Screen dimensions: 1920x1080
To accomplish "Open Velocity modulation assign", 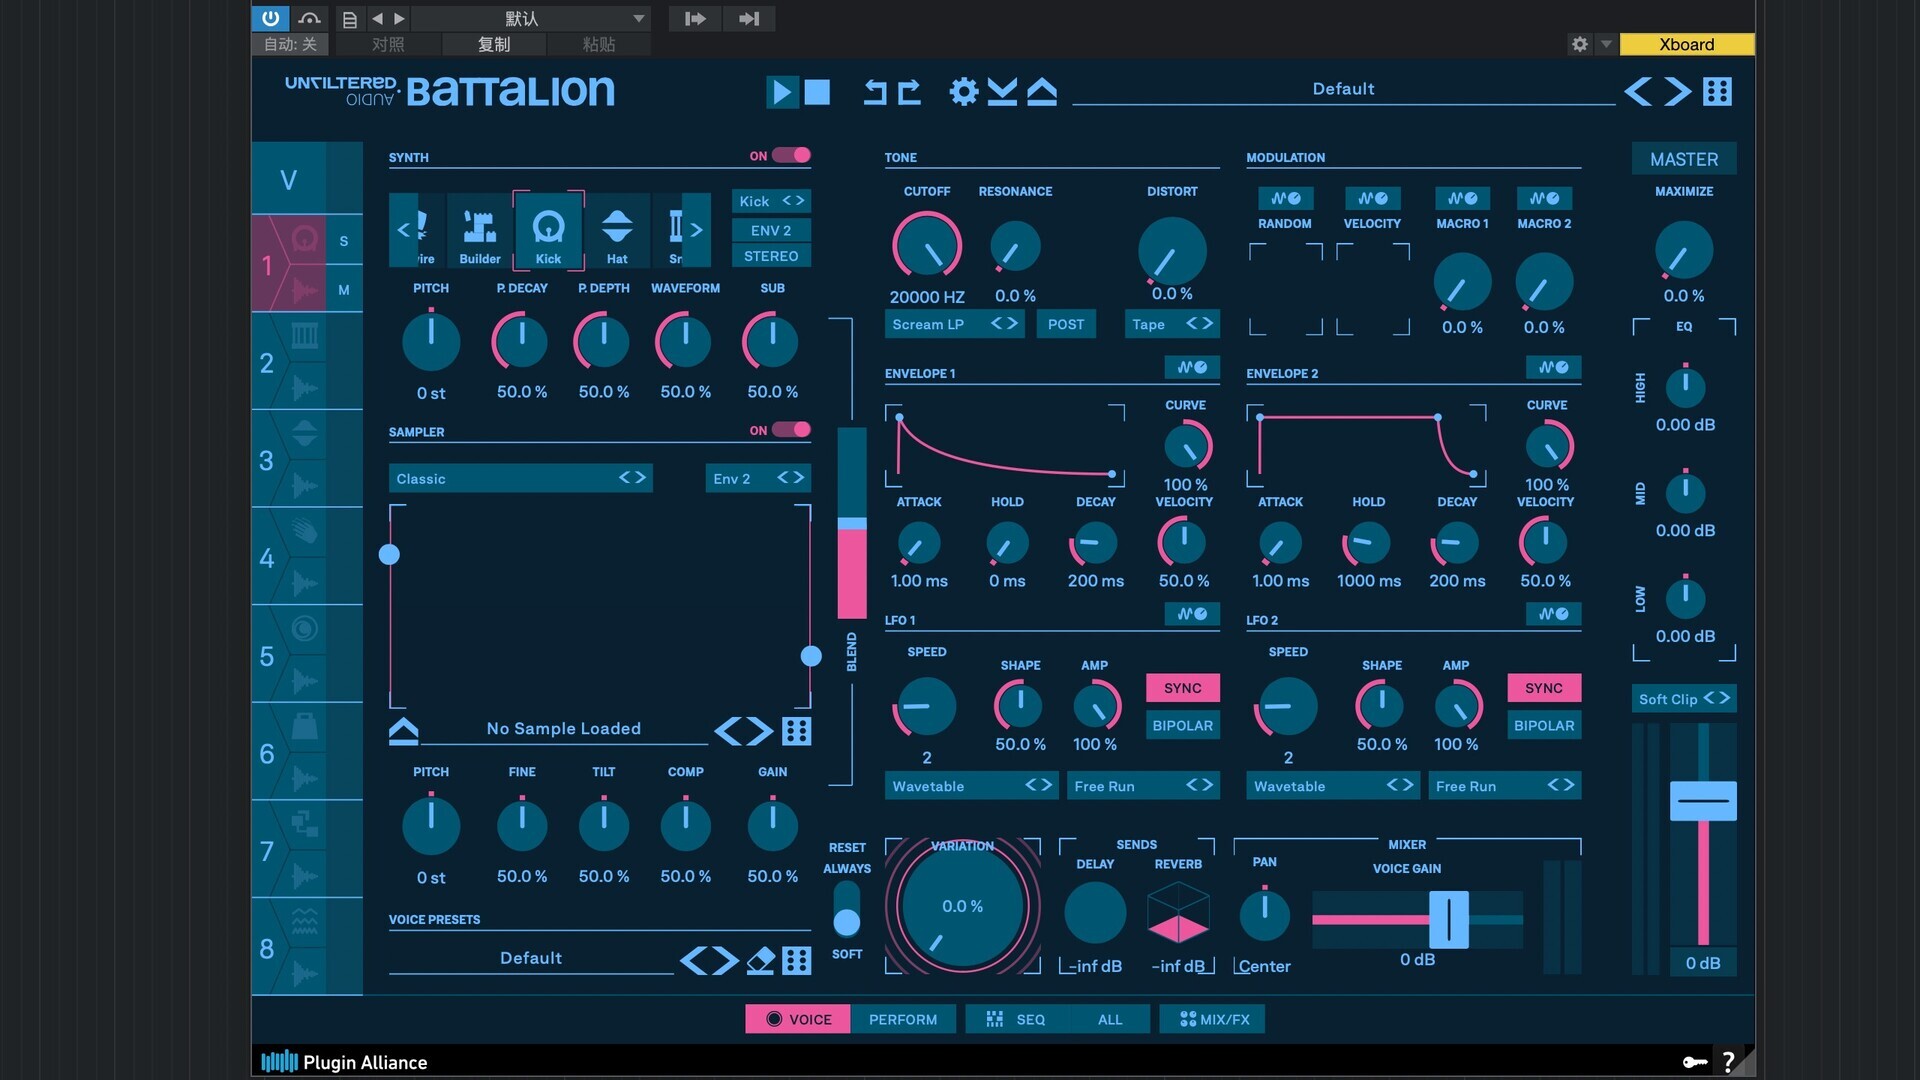I will pos(1372,198).
